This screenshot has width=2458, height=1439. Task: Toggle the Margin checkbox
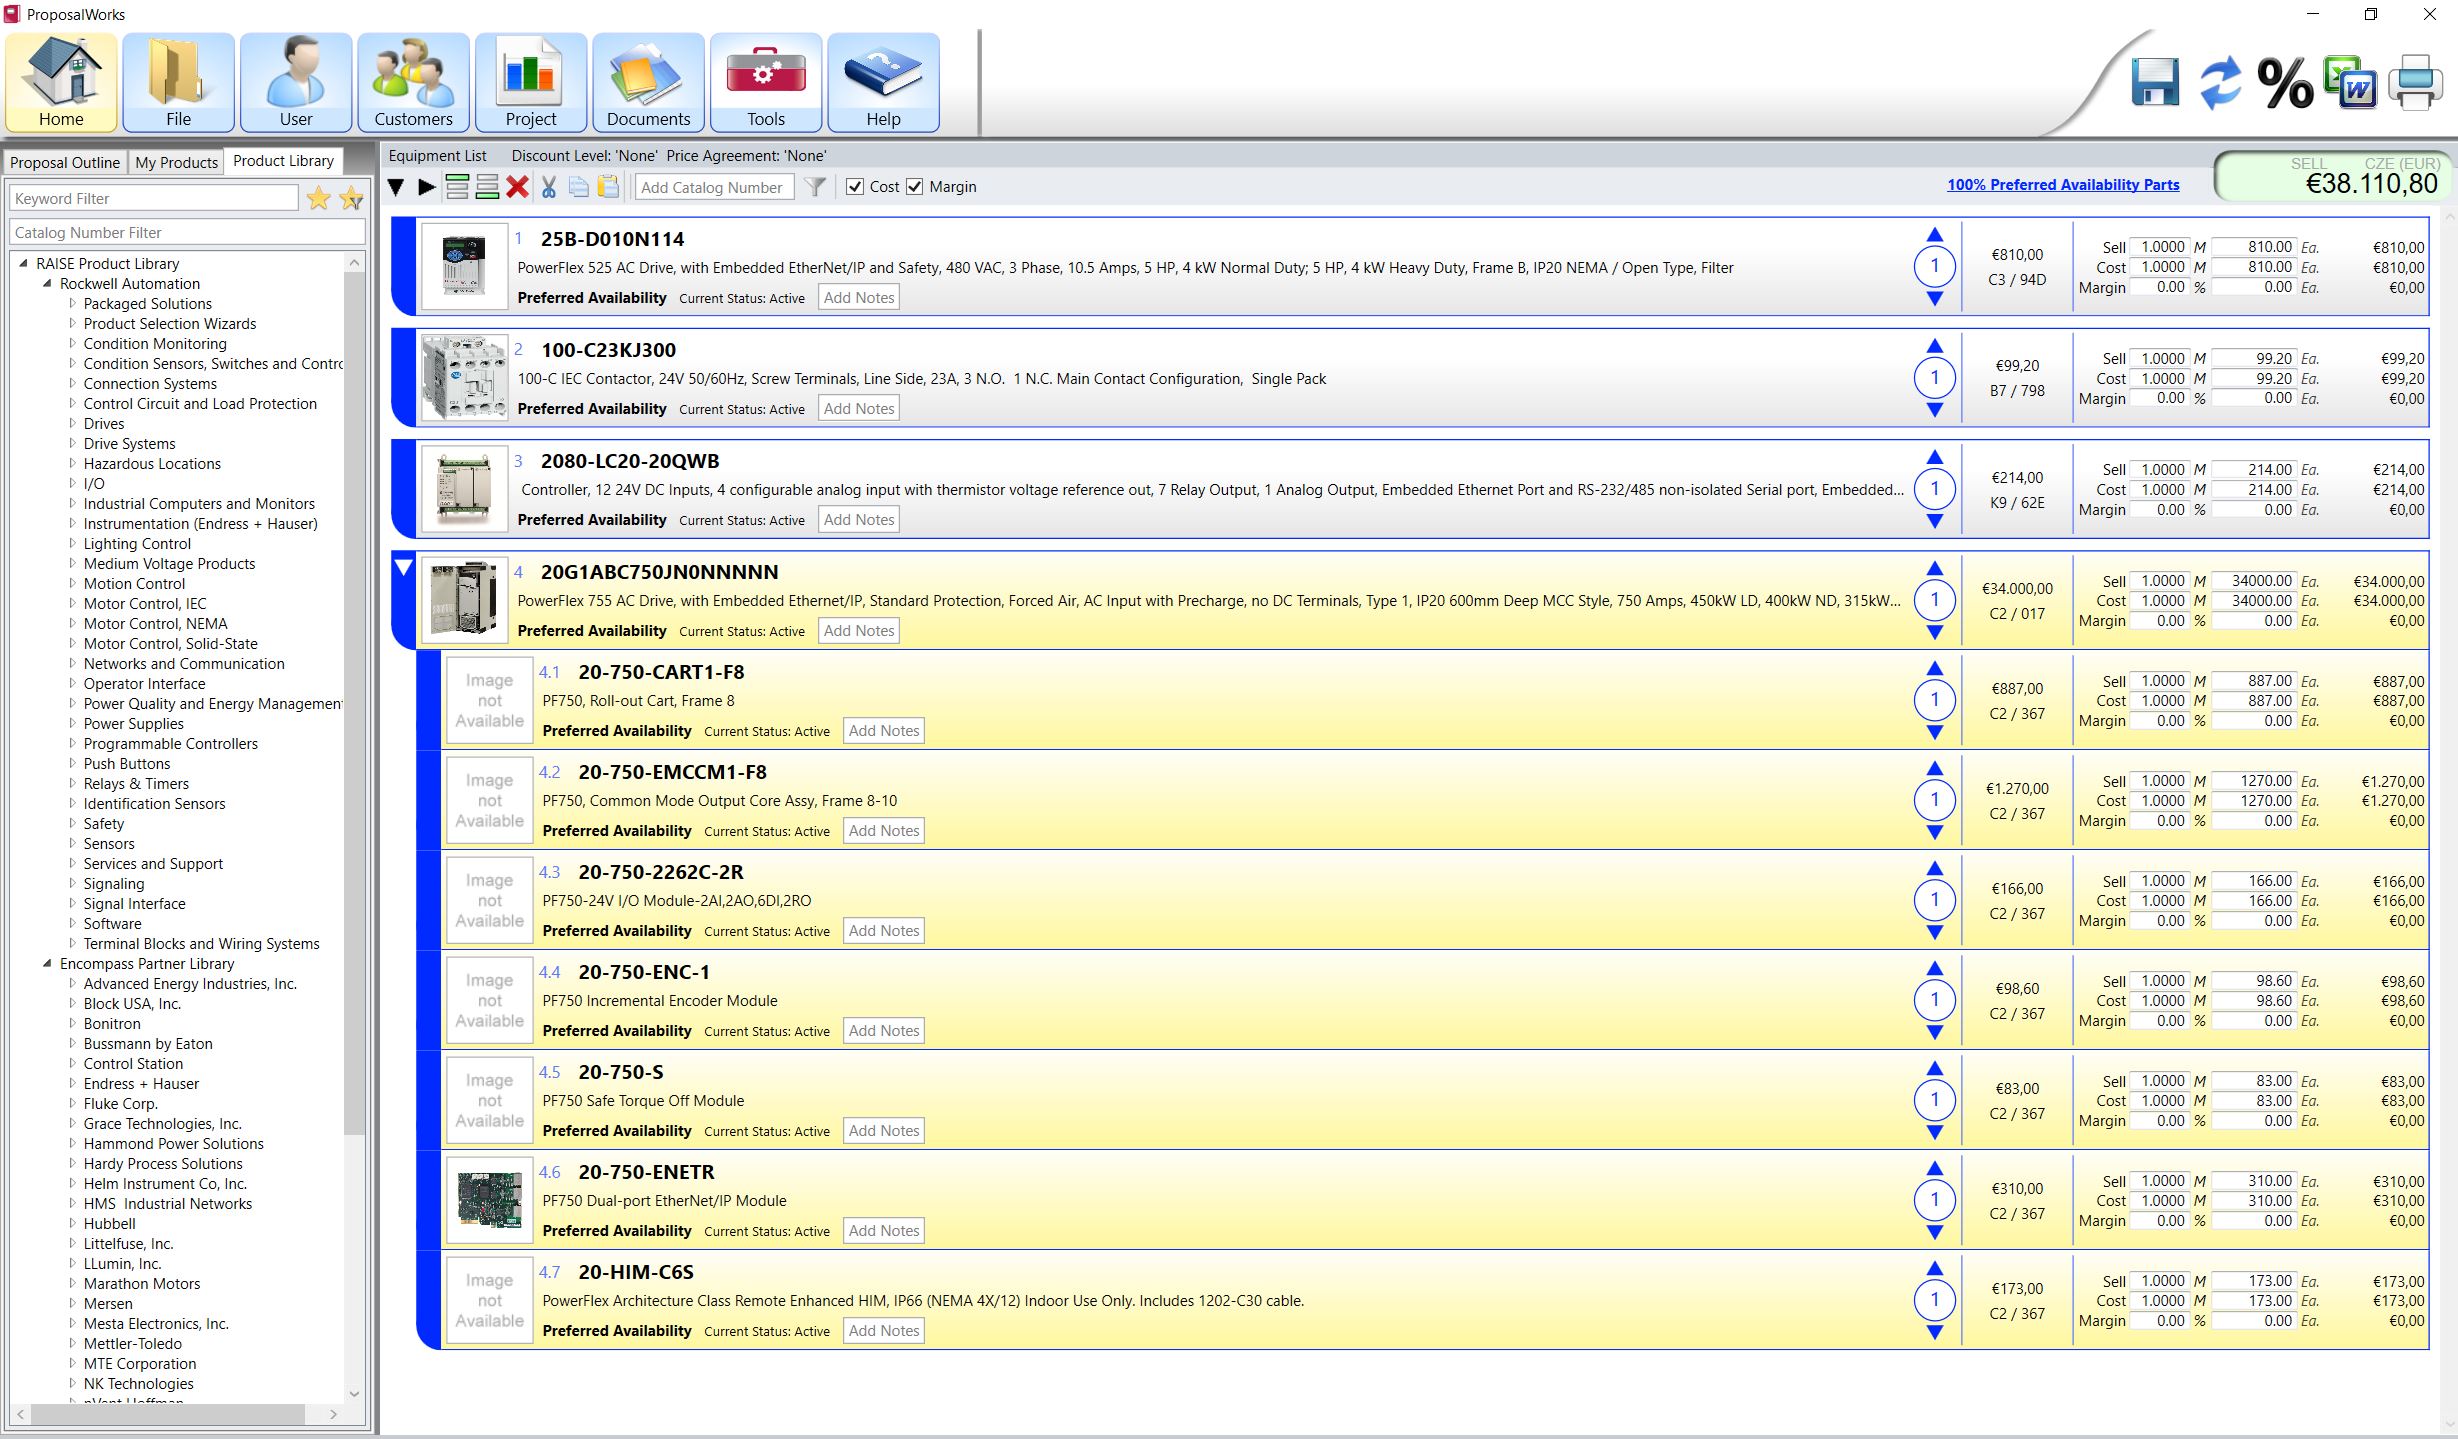coord(915,187)
